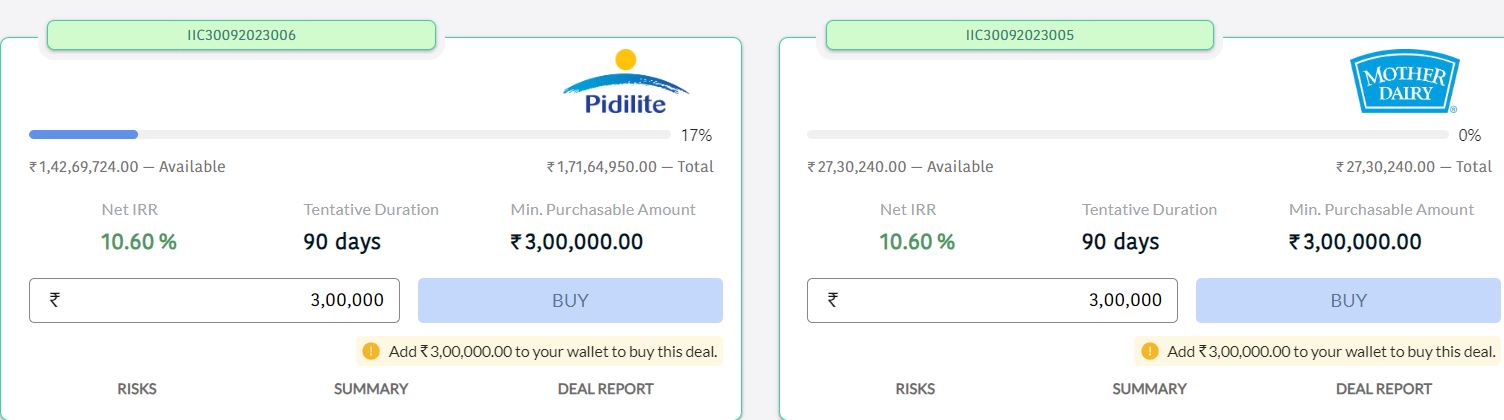
Task: Focus the Mother Dairy purchase amount input
Action: (x=992, y=300)
